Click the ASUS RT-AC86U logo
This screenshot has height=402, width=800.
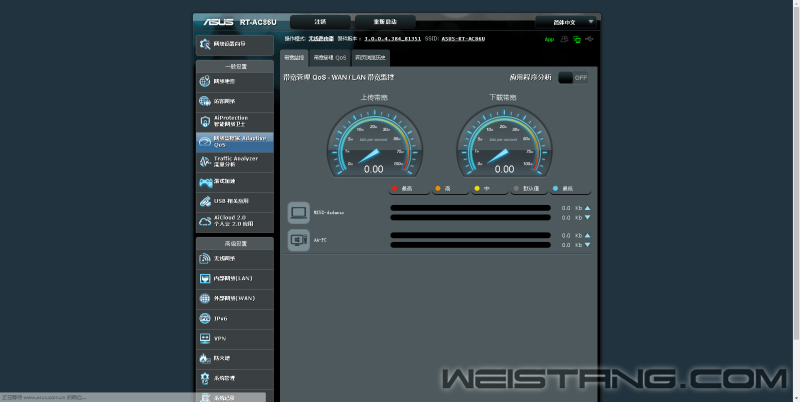[240, 22]
